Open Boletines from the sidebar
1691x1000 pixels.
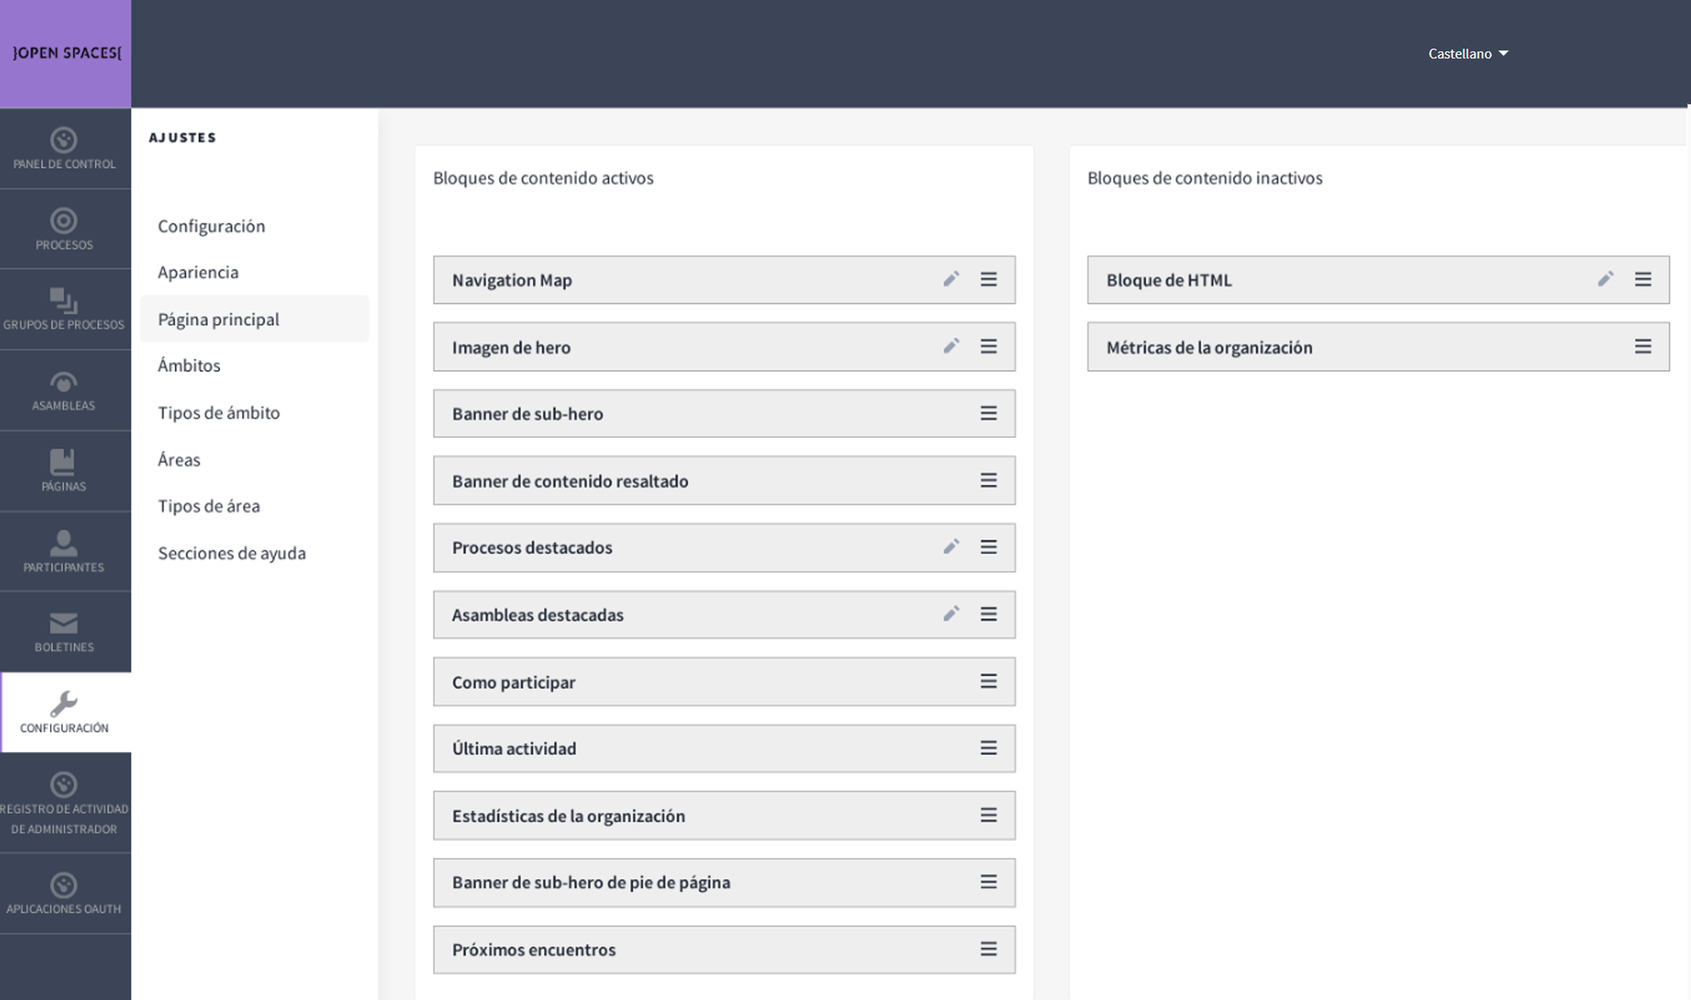coord(64,632)
